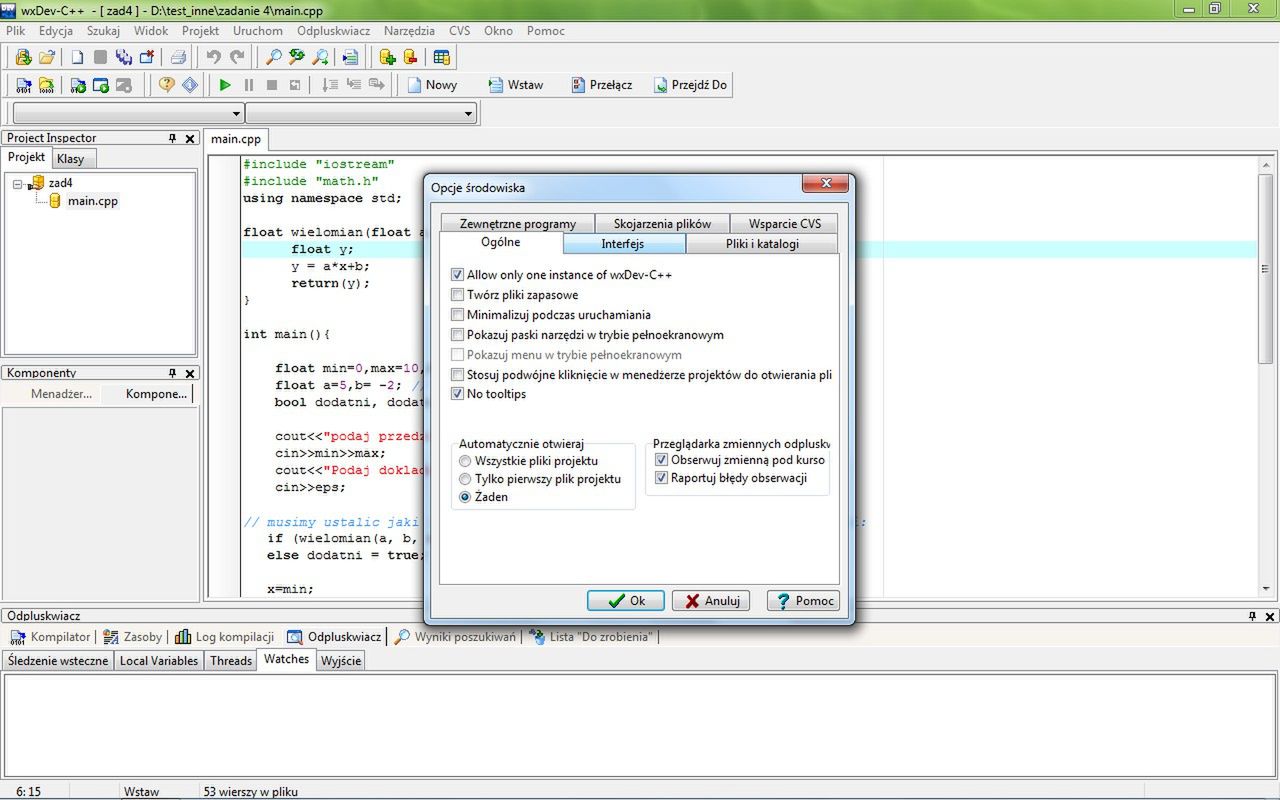Click the Undo arrow icon
The height and width of the screenshot is (800, 1280).
pyautogui.click(x=213, y=57)
